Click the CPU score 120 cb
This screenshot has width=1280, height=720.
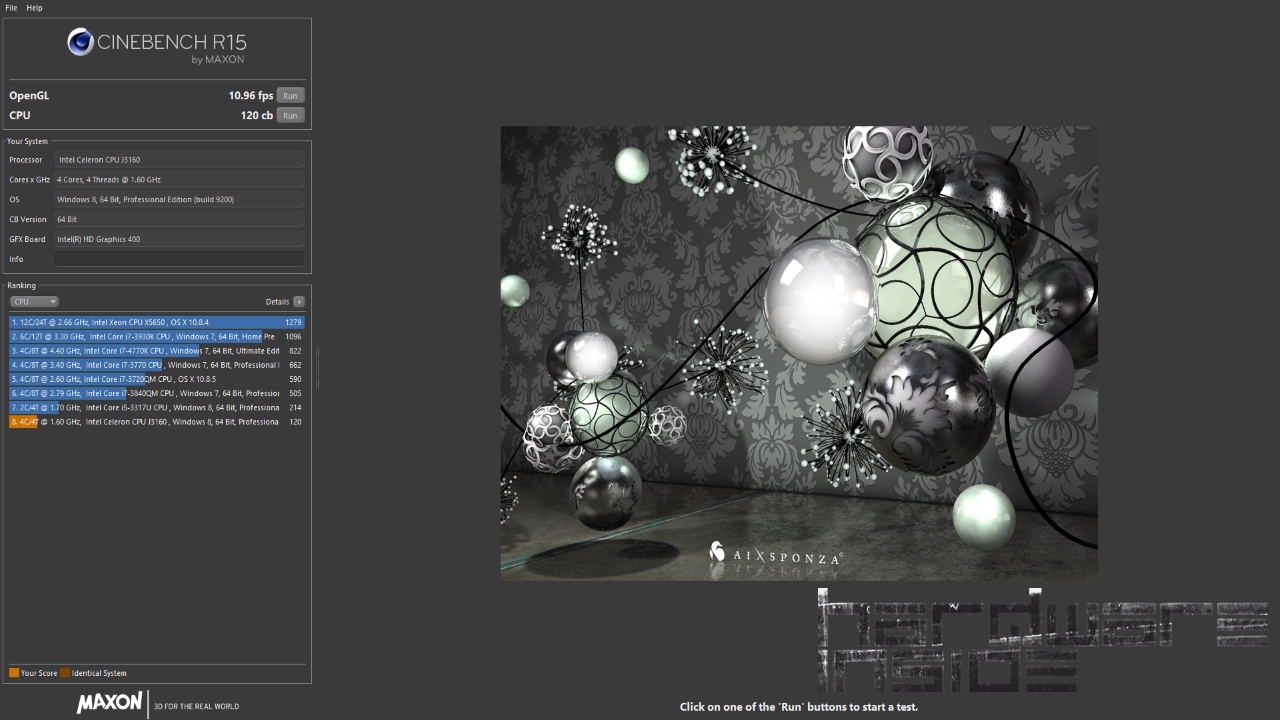(x=257, y=116)
